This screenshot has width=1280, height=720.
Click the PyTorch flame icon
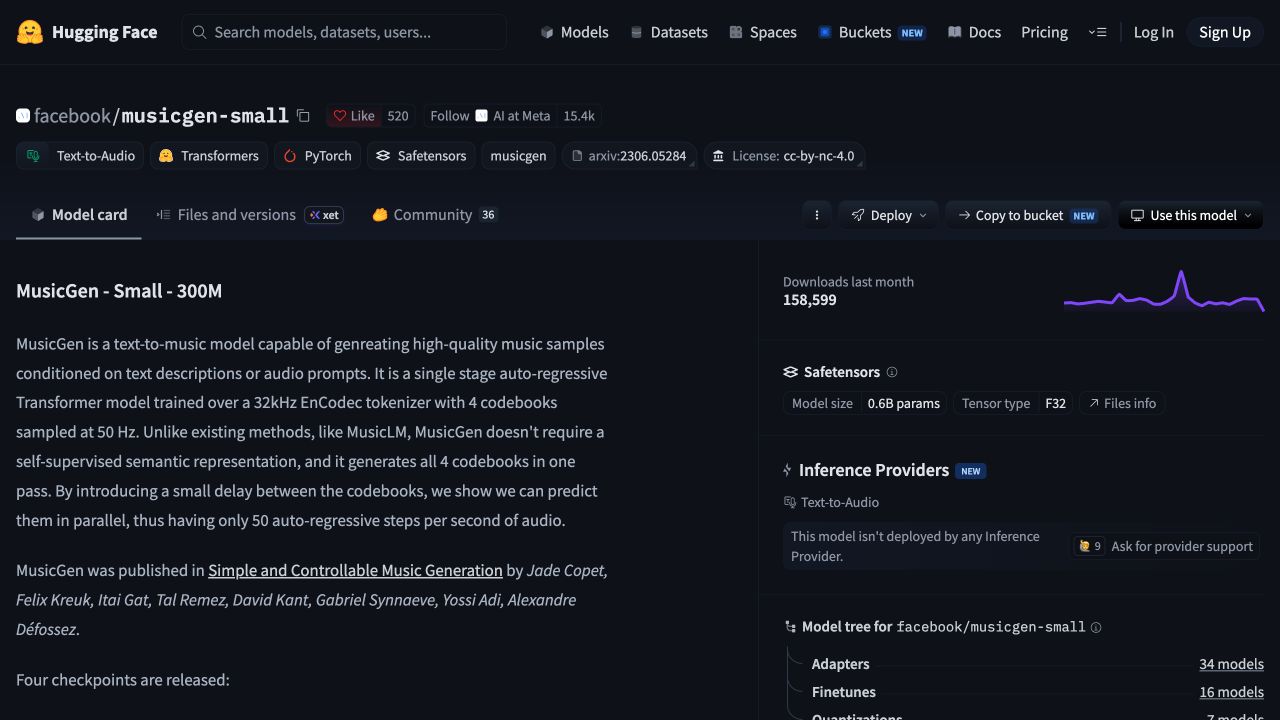[x=290, y=156]
